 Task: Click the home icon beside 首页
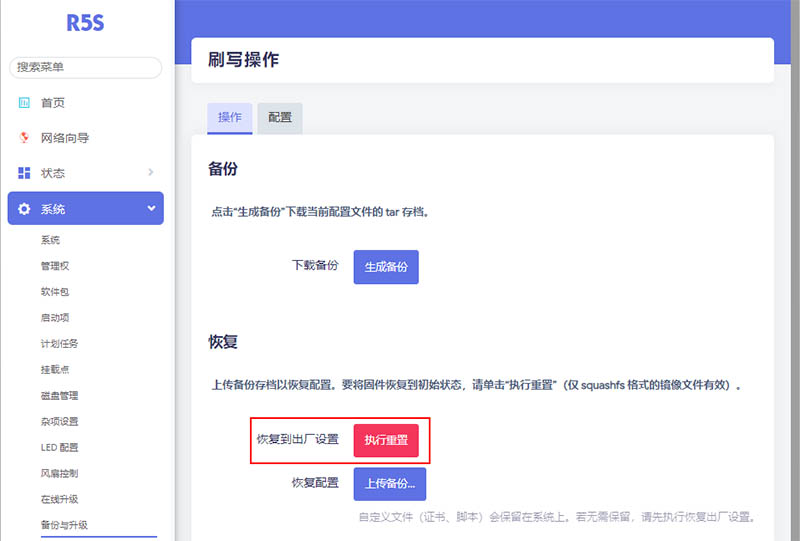pyautogui.click(x=24, y=103)
